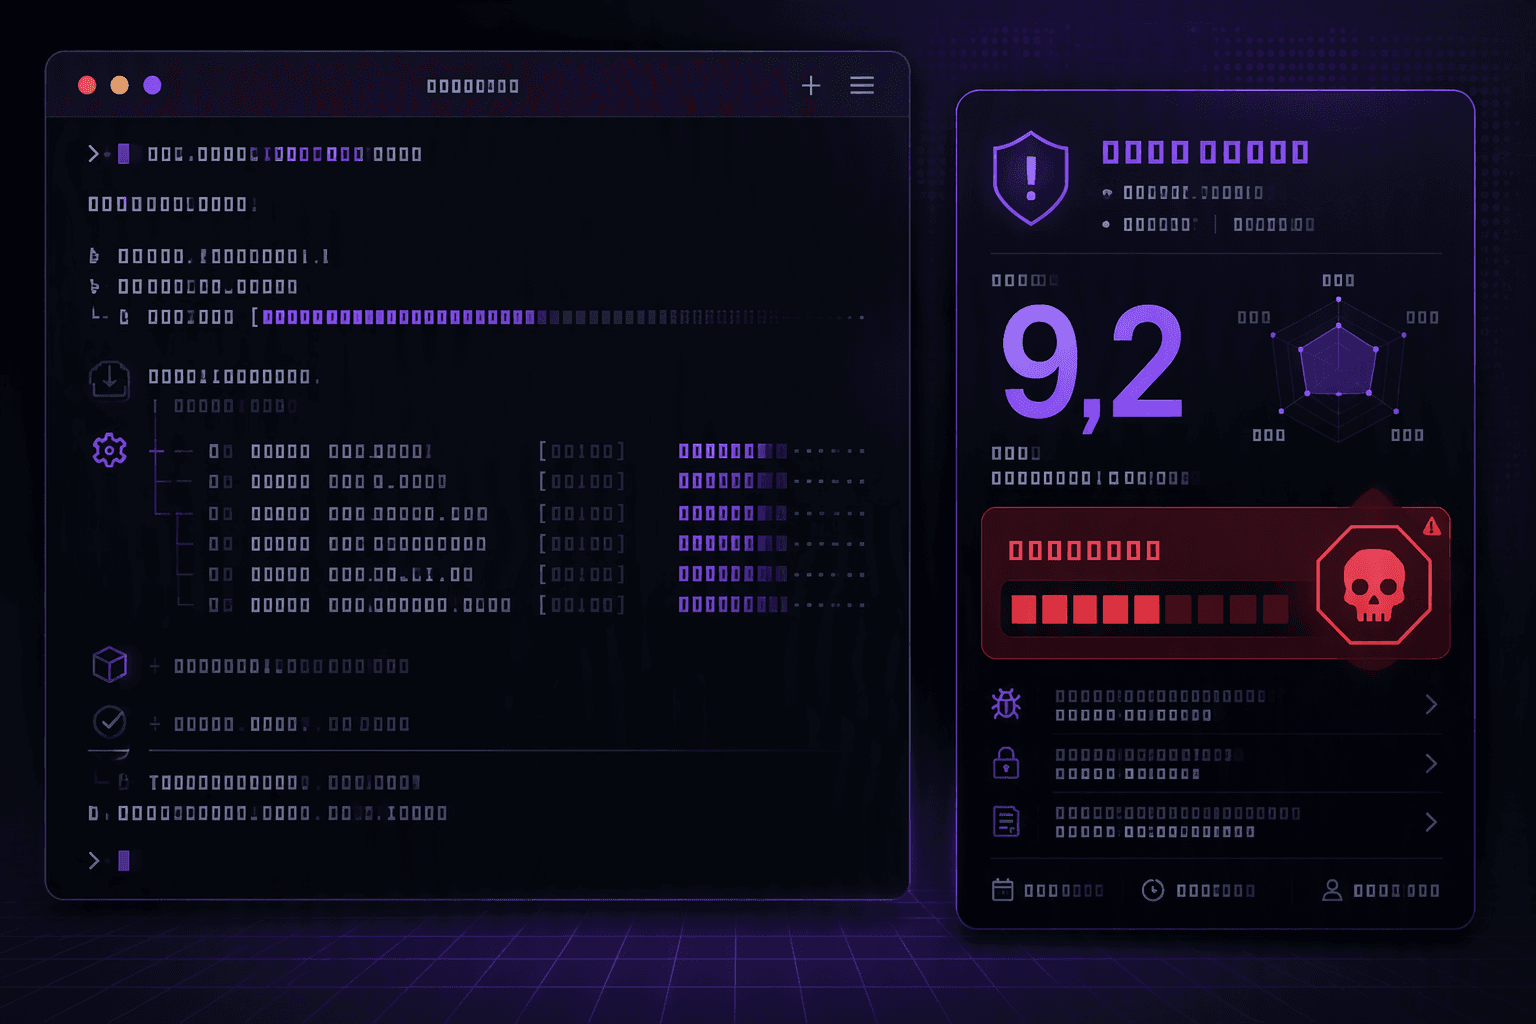
Task: Click the user profile icon in the card footer
Action: point(1332,890)
